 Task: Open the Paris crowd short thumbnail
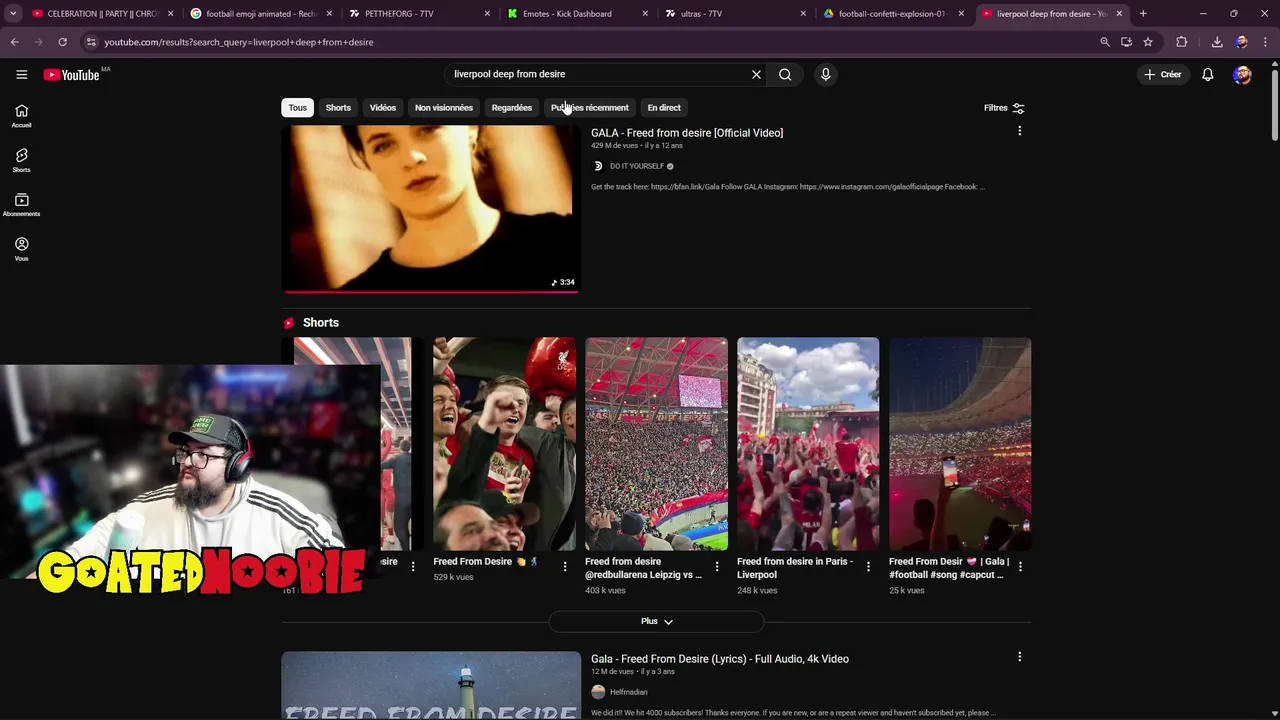tap(808, 444)
